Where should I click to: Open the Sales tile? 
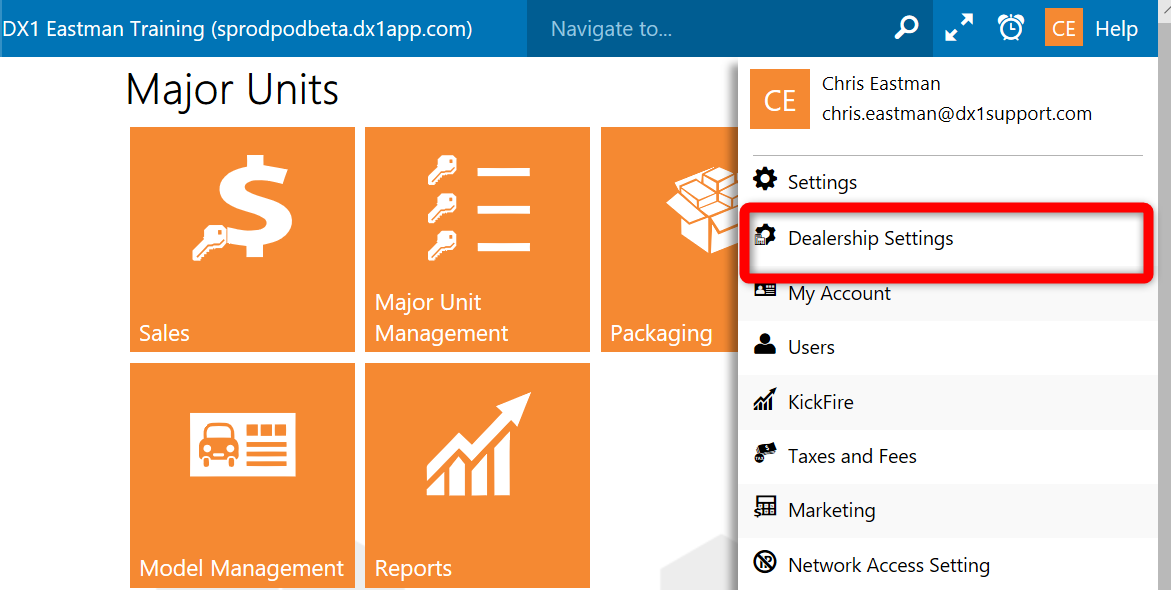242,239
